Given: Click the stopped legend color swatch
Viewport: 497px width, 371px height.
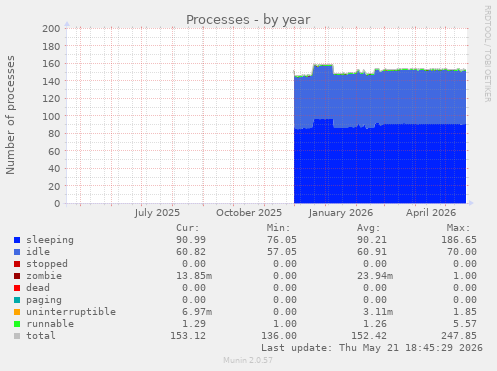Looking at the screenshot, I should [17, 264].
